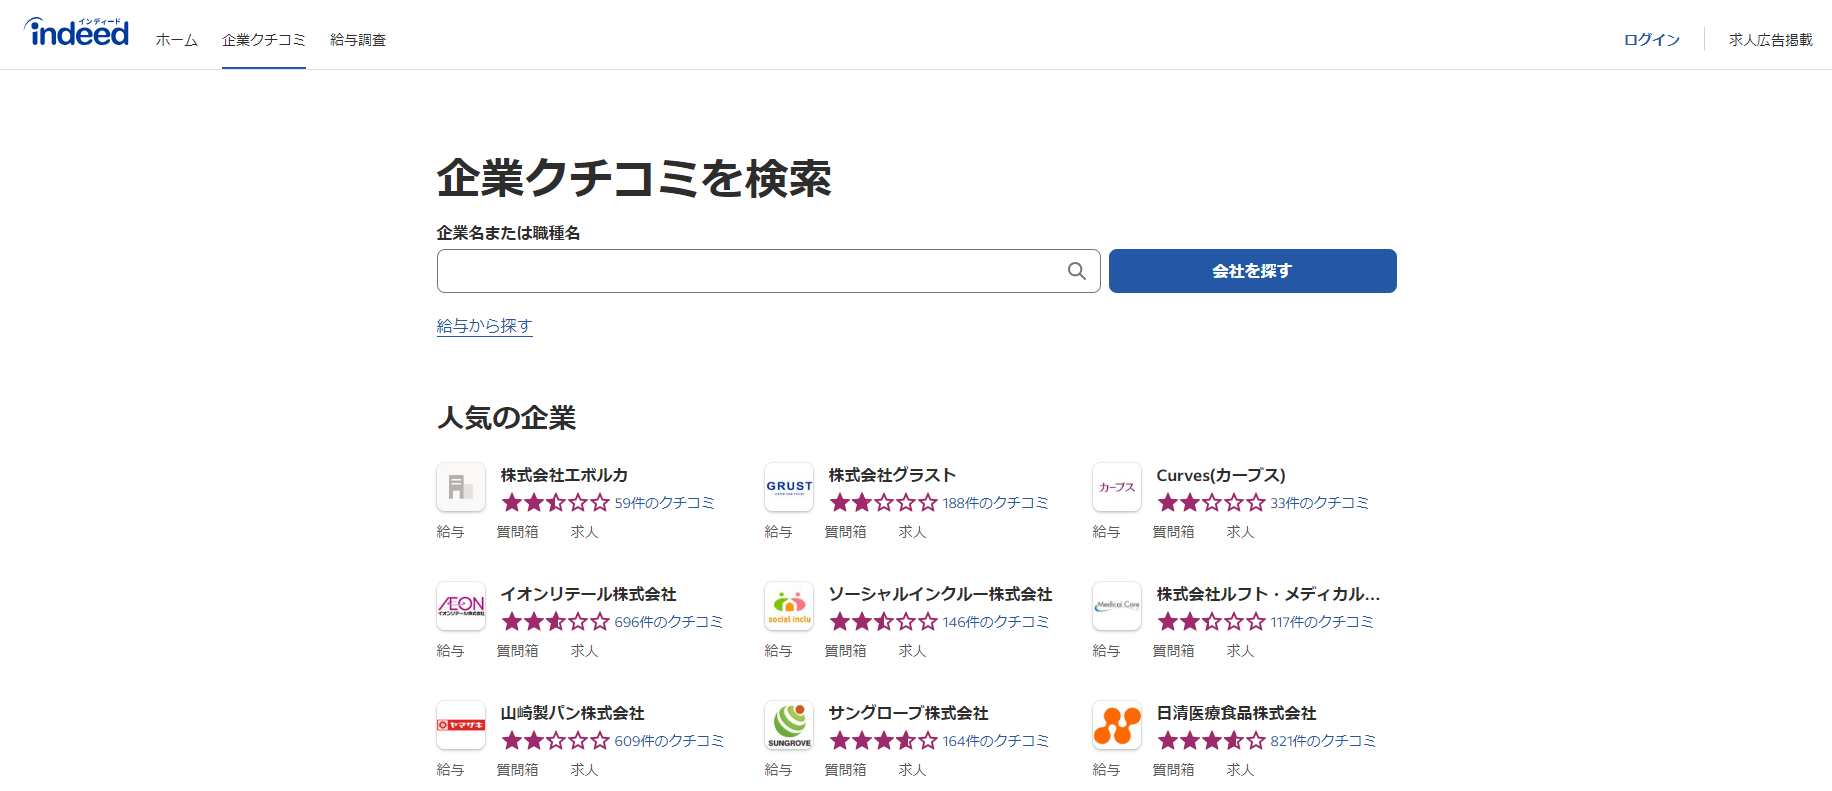Open 質問箱 under サングローブ株式会社
Screen dimensions: 1832x791
coord(846,770)
